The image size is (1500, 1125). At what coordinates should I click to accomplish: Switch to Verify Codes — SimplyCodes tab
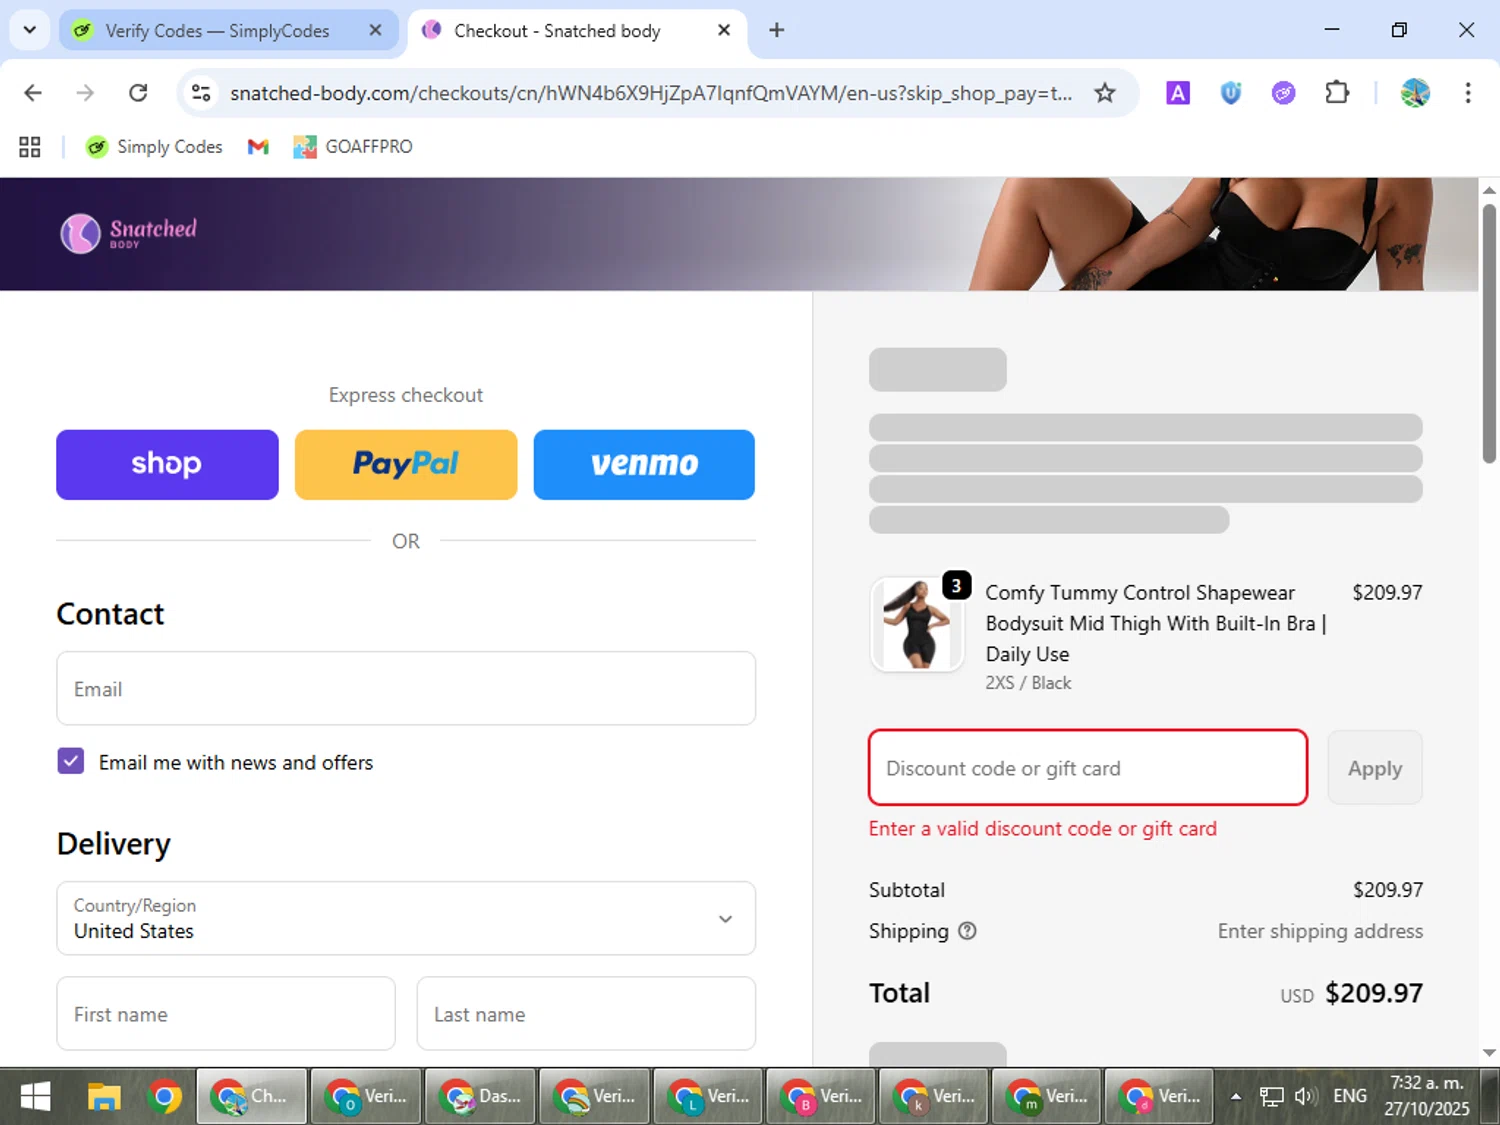click(228, 31)
